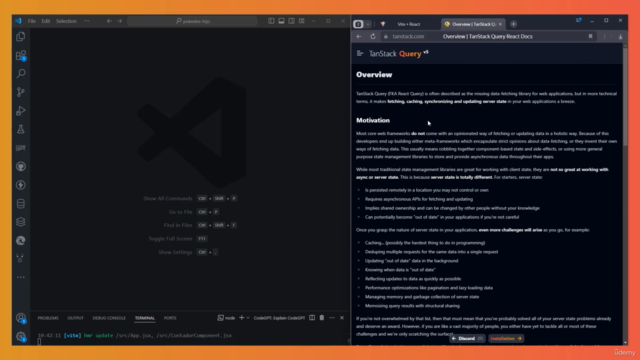This screenshot has width=640, height=360.
Task: Open the database extension icon
Action: point(20,204)
